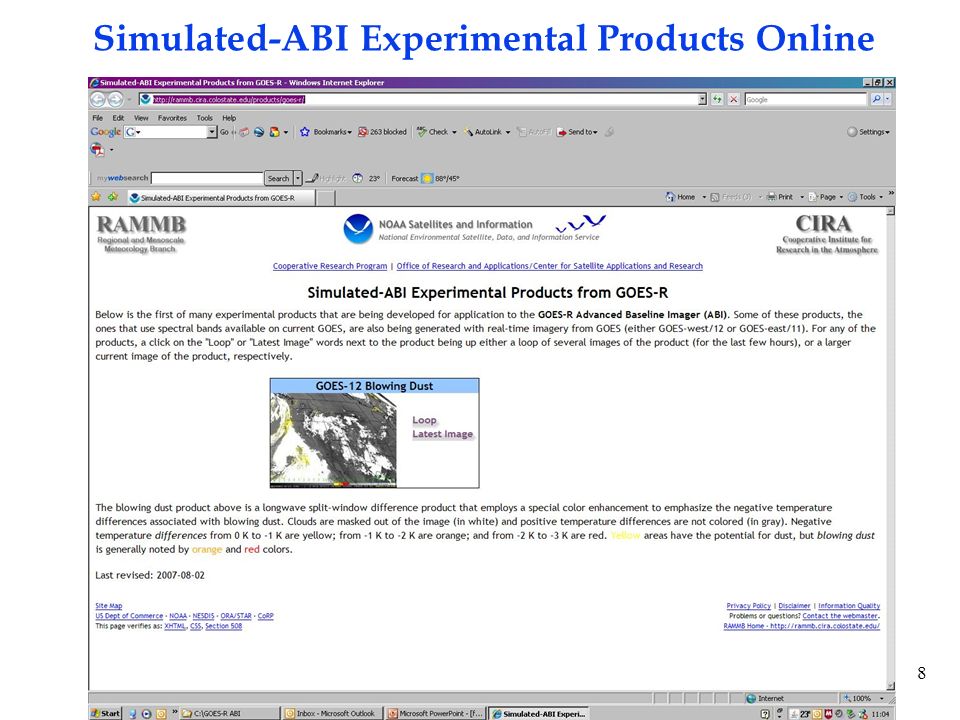
Task: Click the Google toolbar Settings button
Action: pyautogui.click(x=868, y=132)
